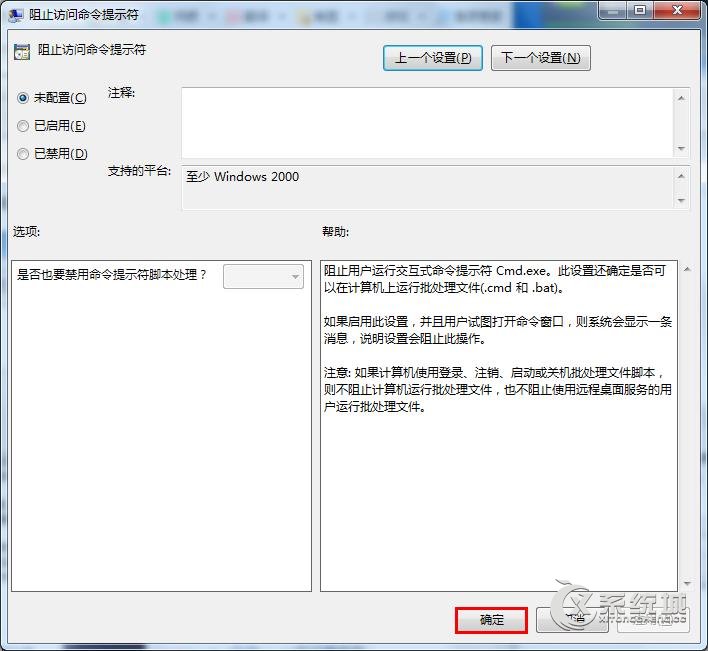Open the command prompt script processing dropdown
Viewport: 708px width, 651px height.
pyautogui.click(x=263, y=276)
